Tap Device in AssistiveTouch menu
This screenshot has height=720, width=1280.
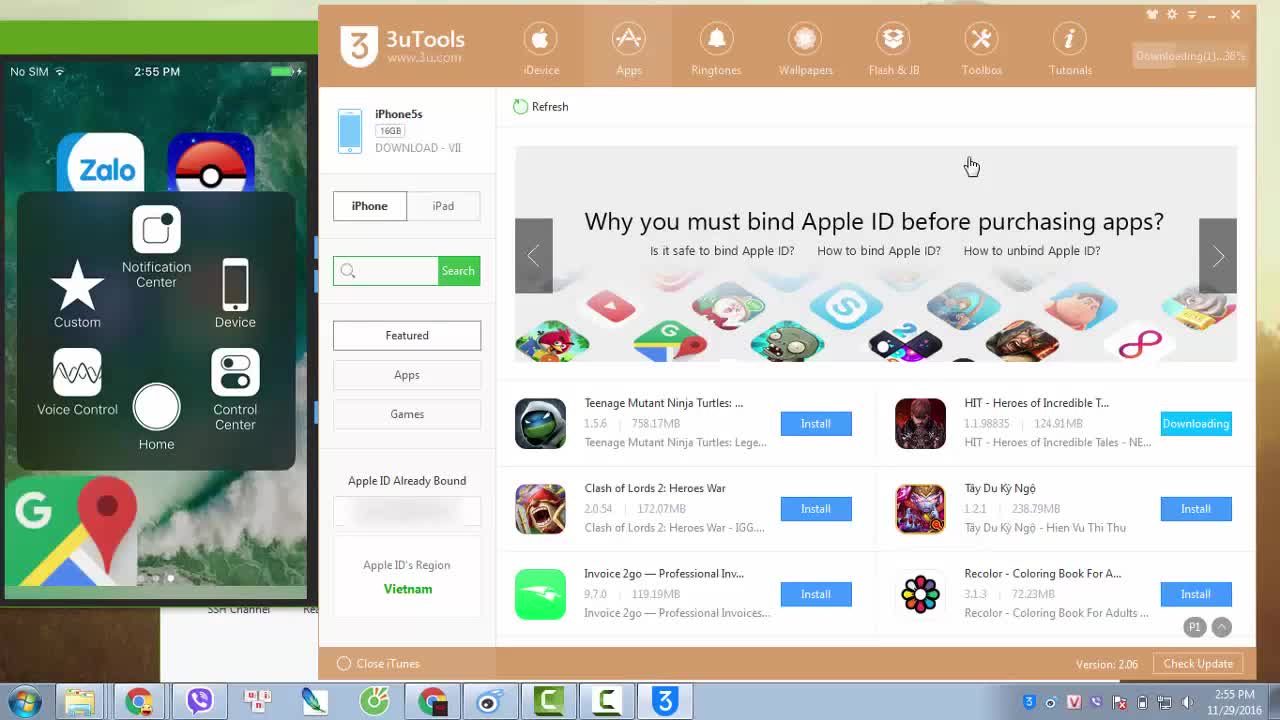point(235,294)
